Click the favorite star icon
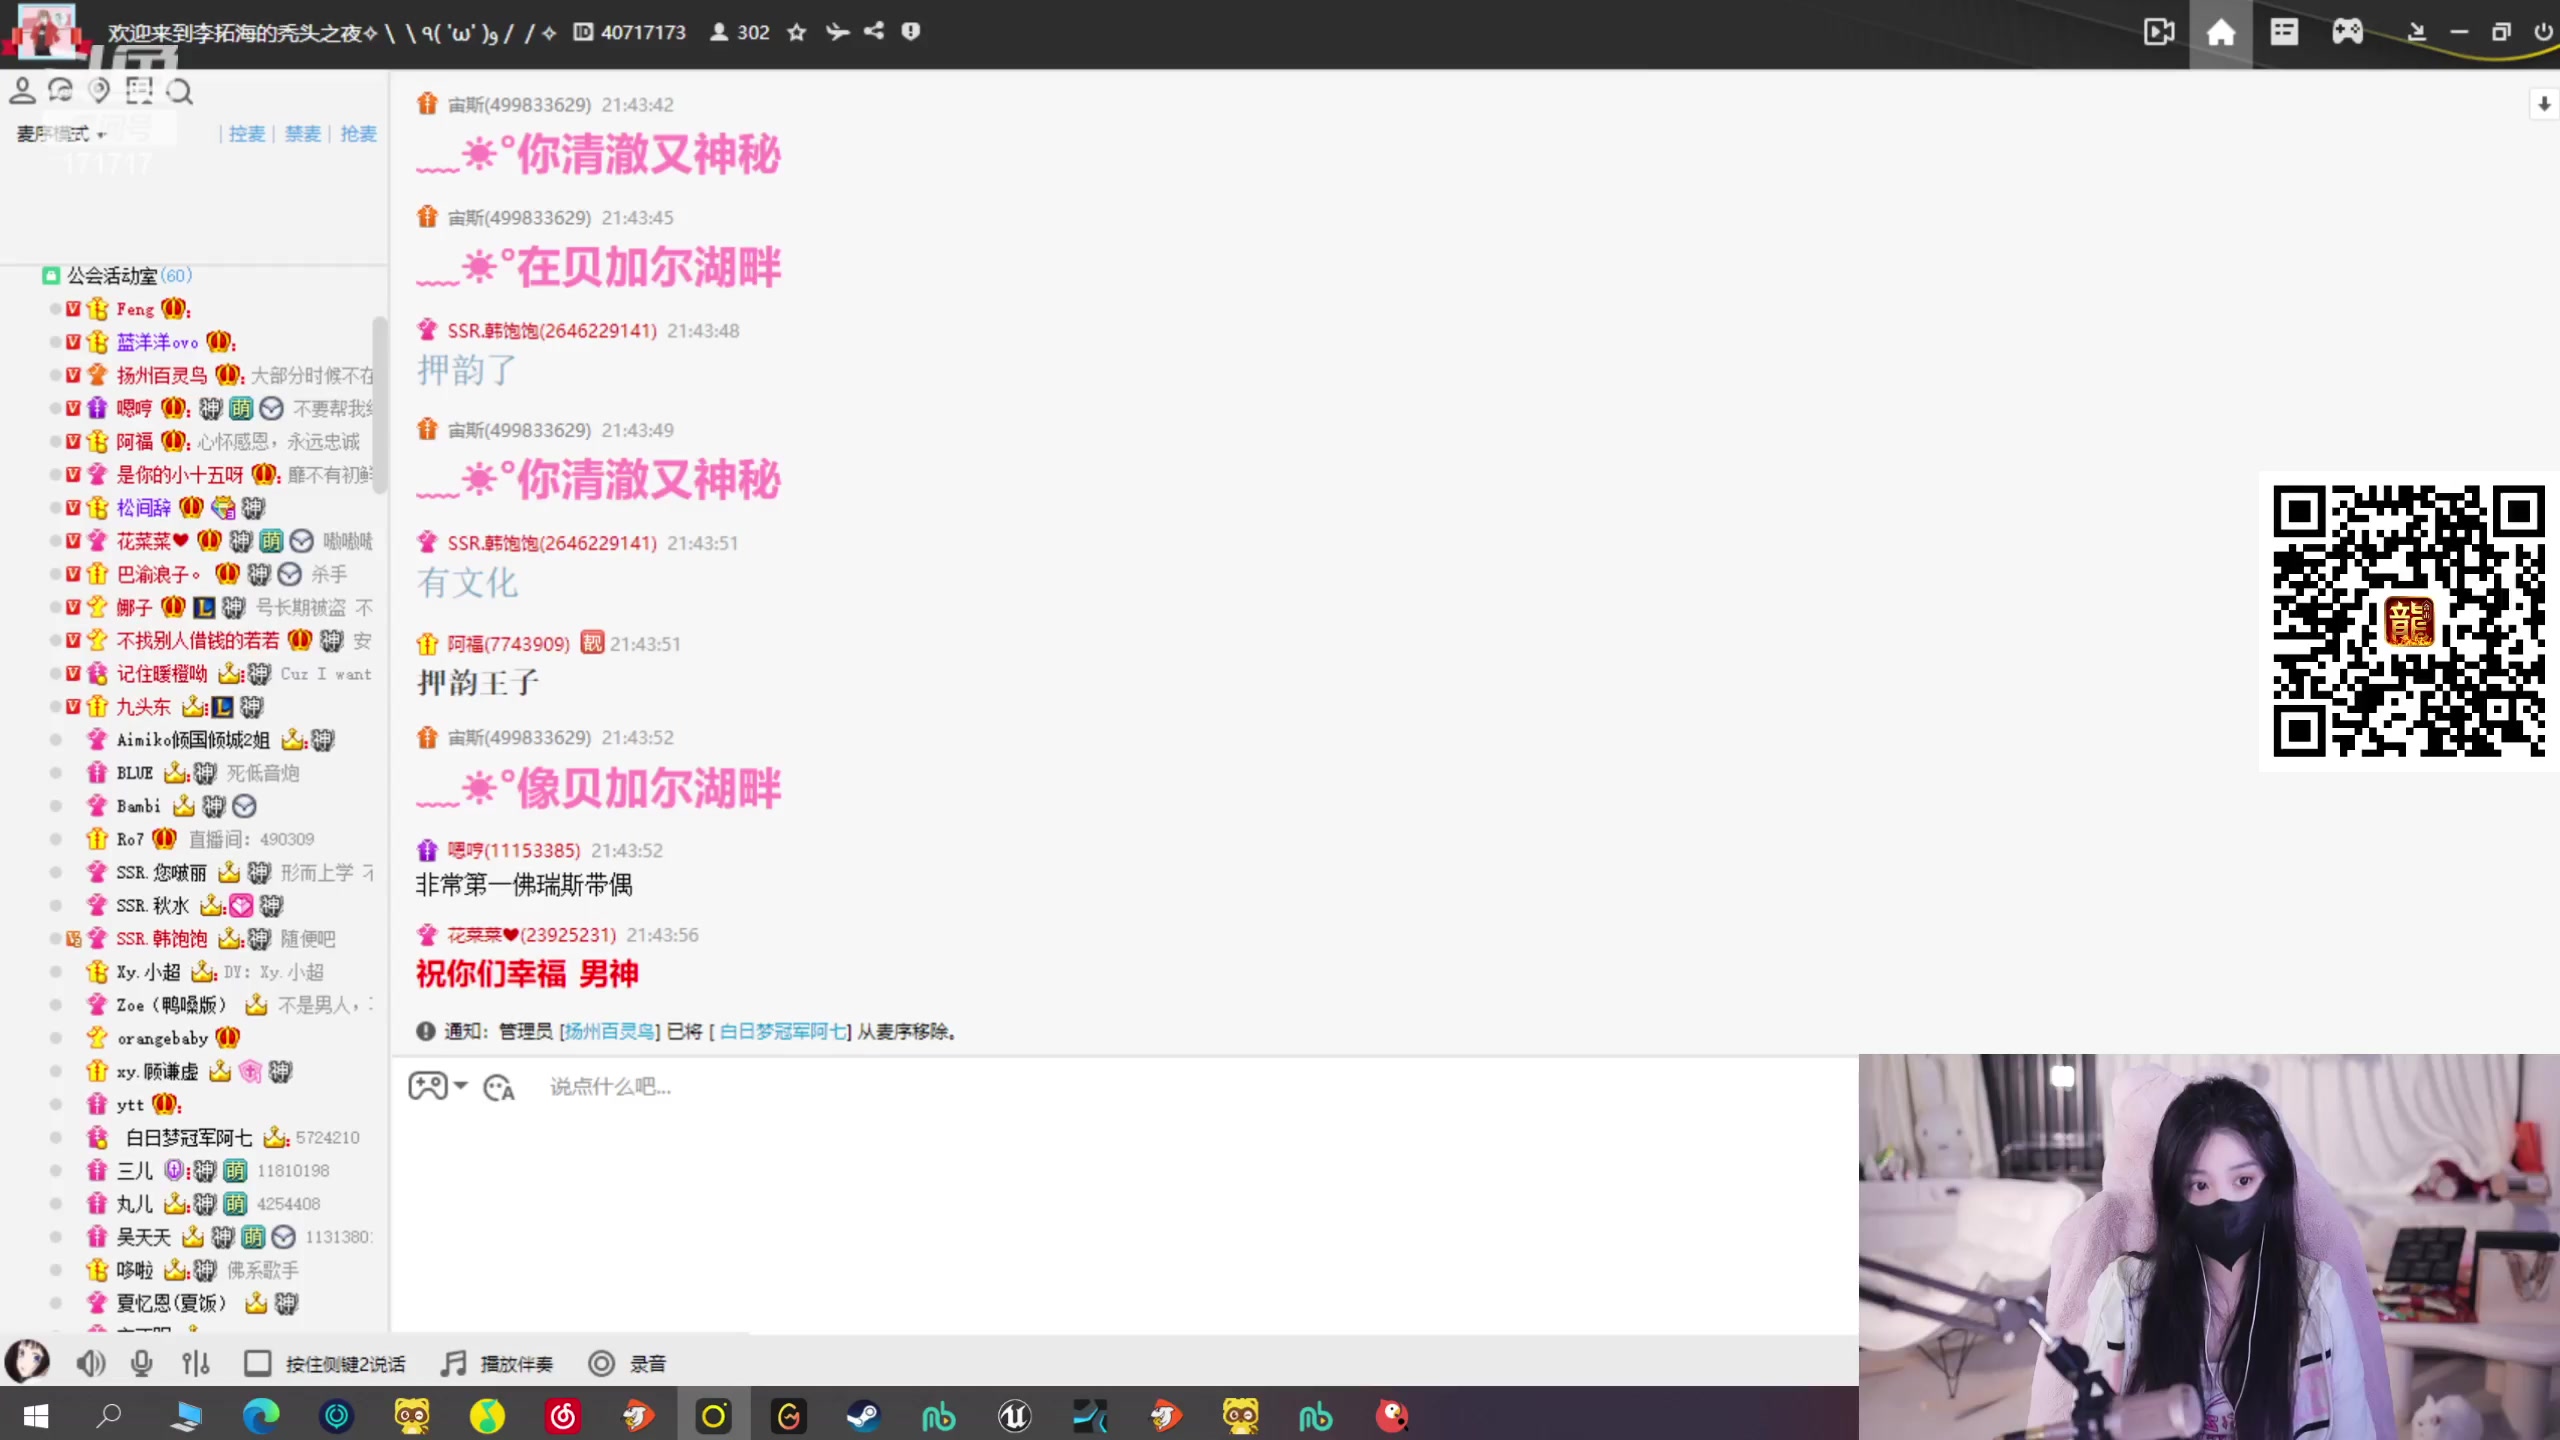This screenshot has height=1440, width=2560. 796,32
